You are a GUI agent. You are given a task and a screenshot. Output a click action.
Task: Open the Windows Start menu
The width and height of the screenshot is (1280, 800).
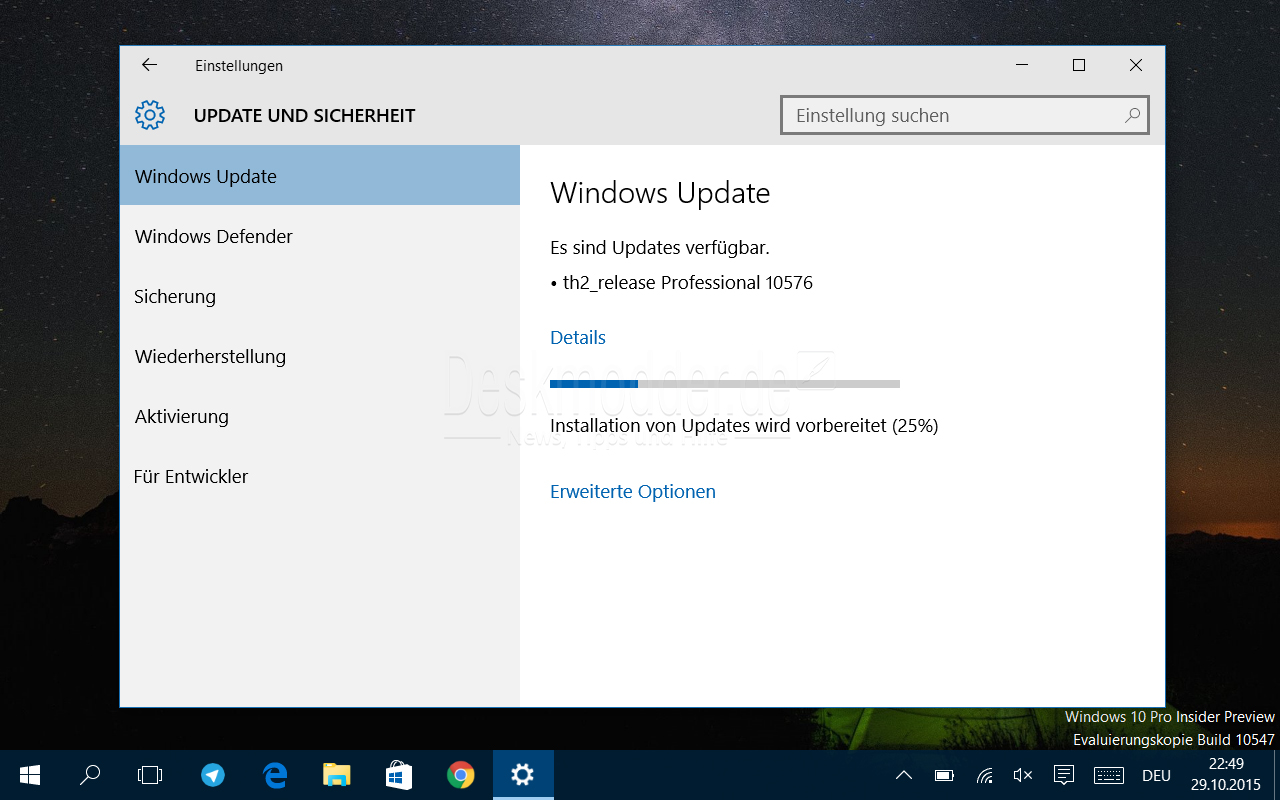point(30,775)
